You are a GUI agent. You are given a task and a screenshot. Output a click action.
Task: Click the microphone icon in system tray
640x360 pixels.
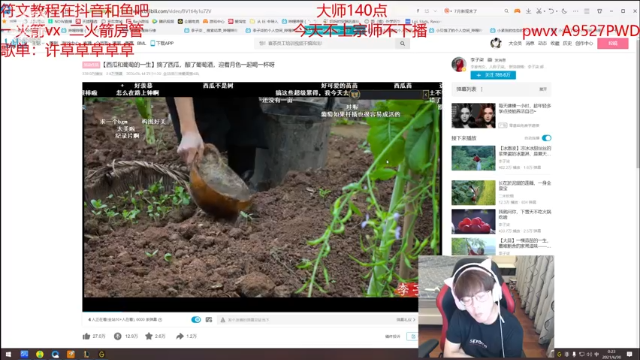574,354
